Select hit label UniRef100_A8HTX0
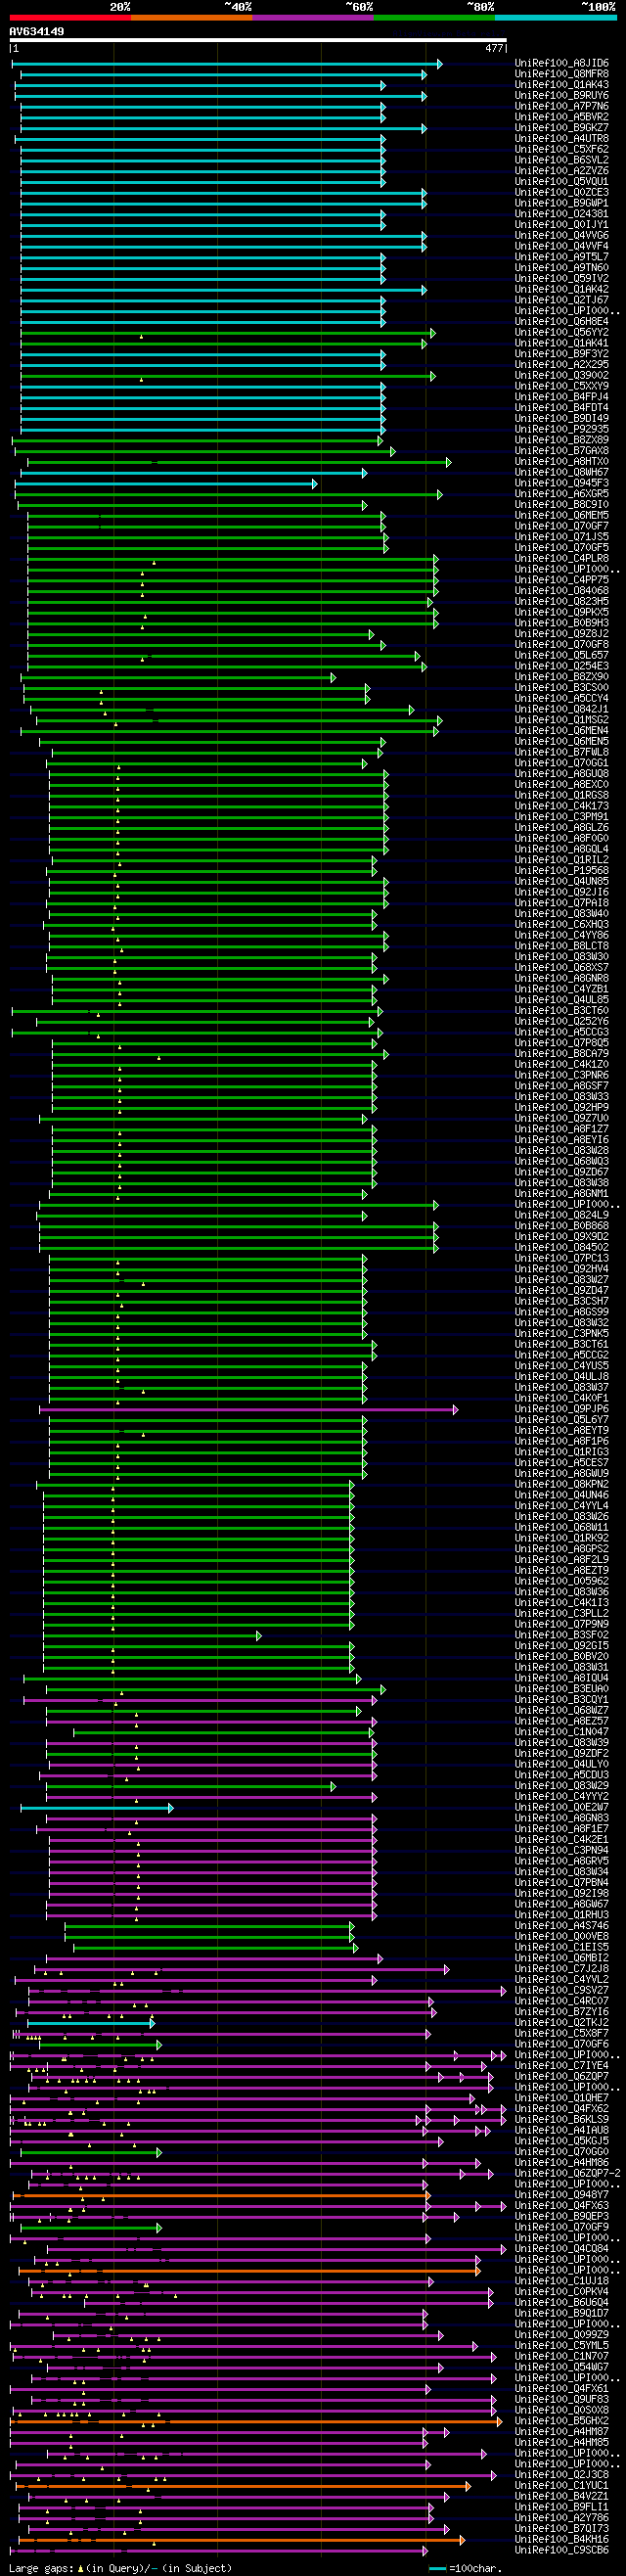This screenshot has height=2576, width=626. 561,462
